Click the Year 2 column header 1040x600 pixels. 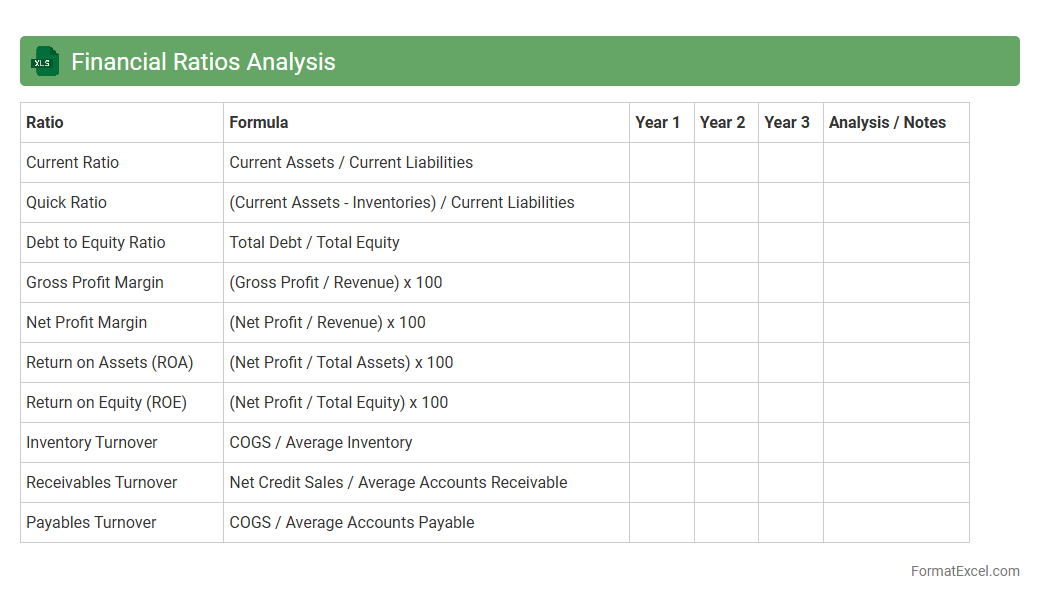pyautogui.click(x=722, y=122)
